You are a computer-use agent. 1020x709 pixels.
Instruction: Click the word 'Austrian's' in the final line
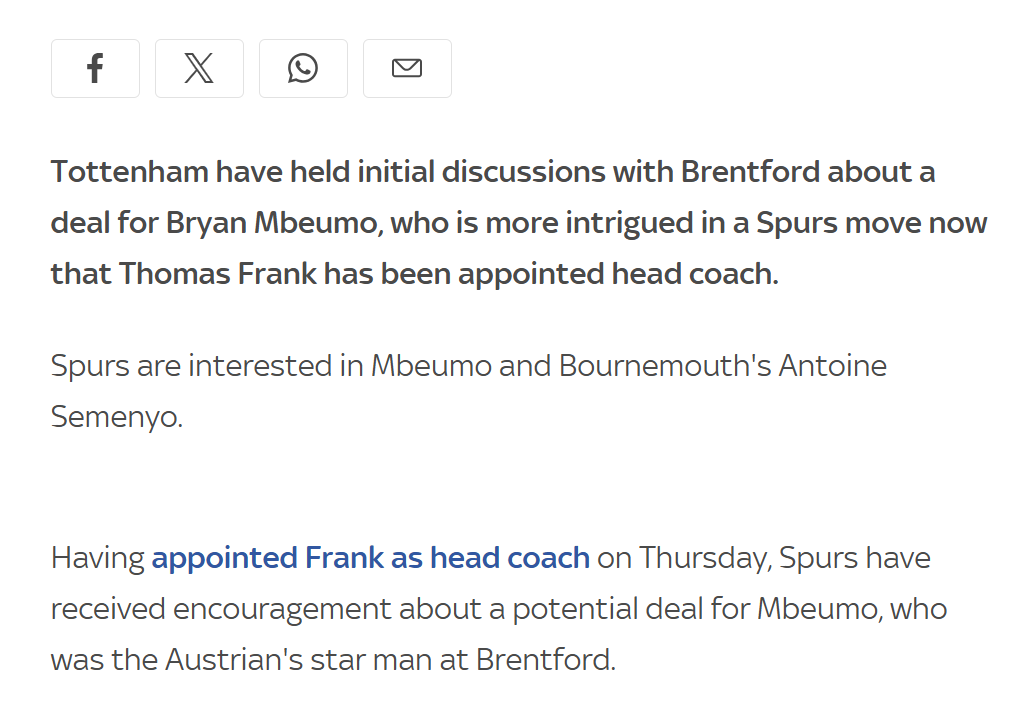coord(234,660)
